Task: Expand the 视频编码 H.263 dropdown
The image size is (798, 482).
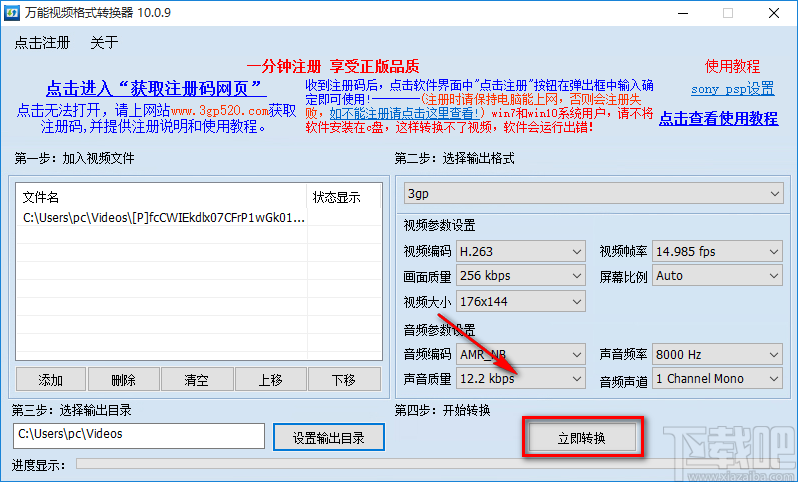Action: 521,251
